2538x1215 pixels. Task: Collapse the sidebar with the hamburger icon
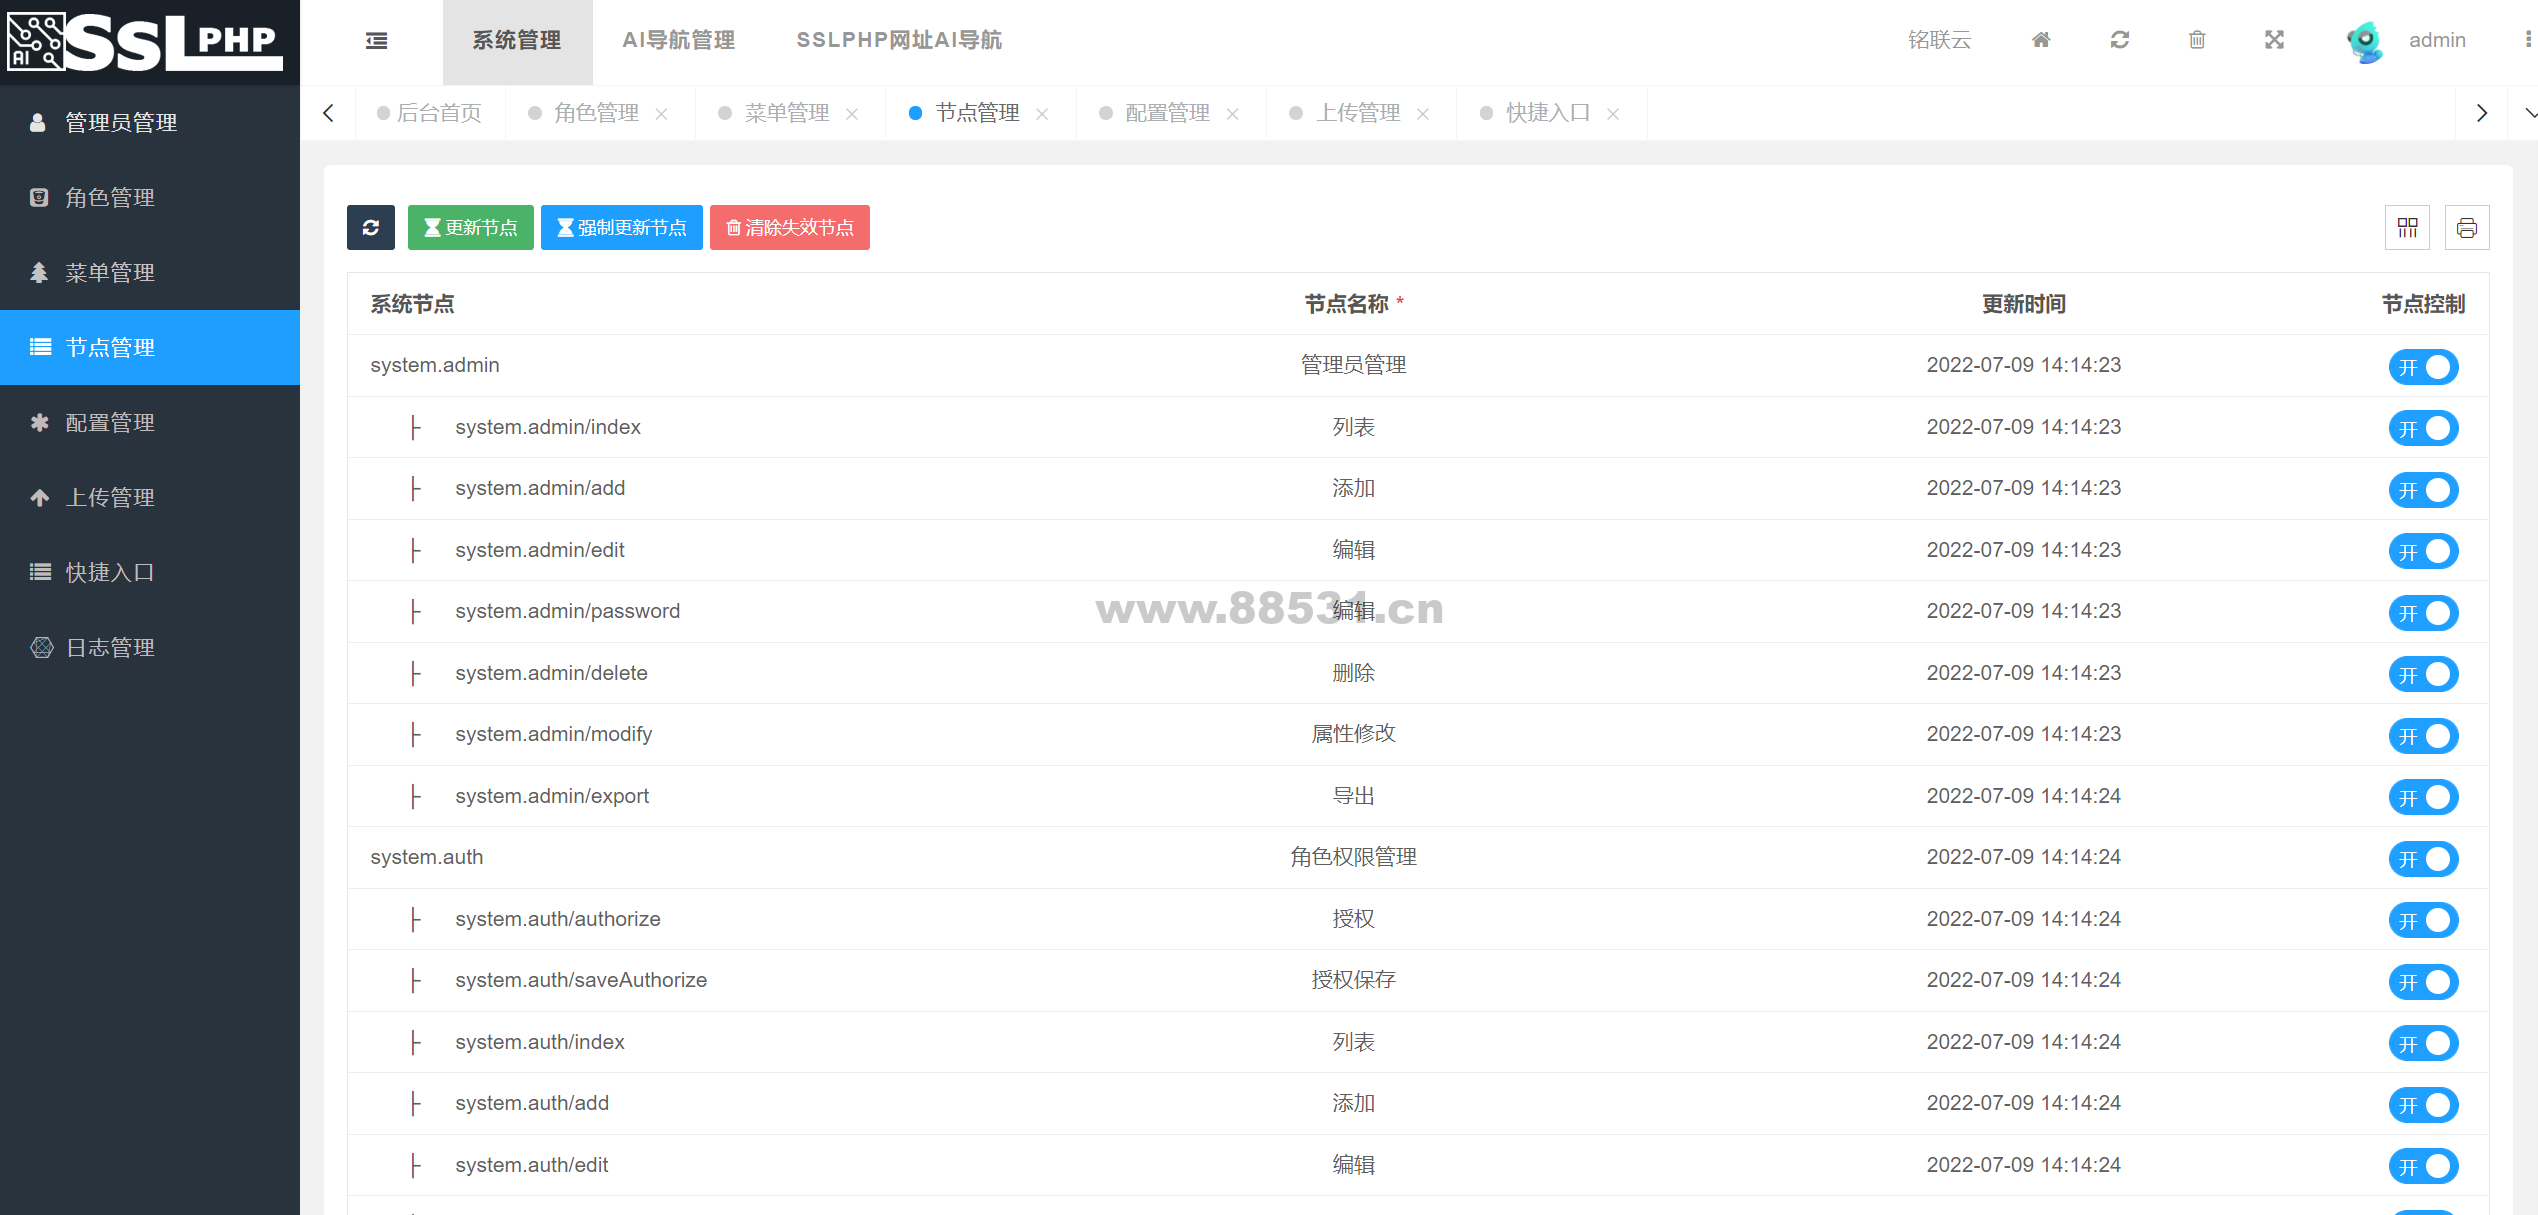[376, 40]
